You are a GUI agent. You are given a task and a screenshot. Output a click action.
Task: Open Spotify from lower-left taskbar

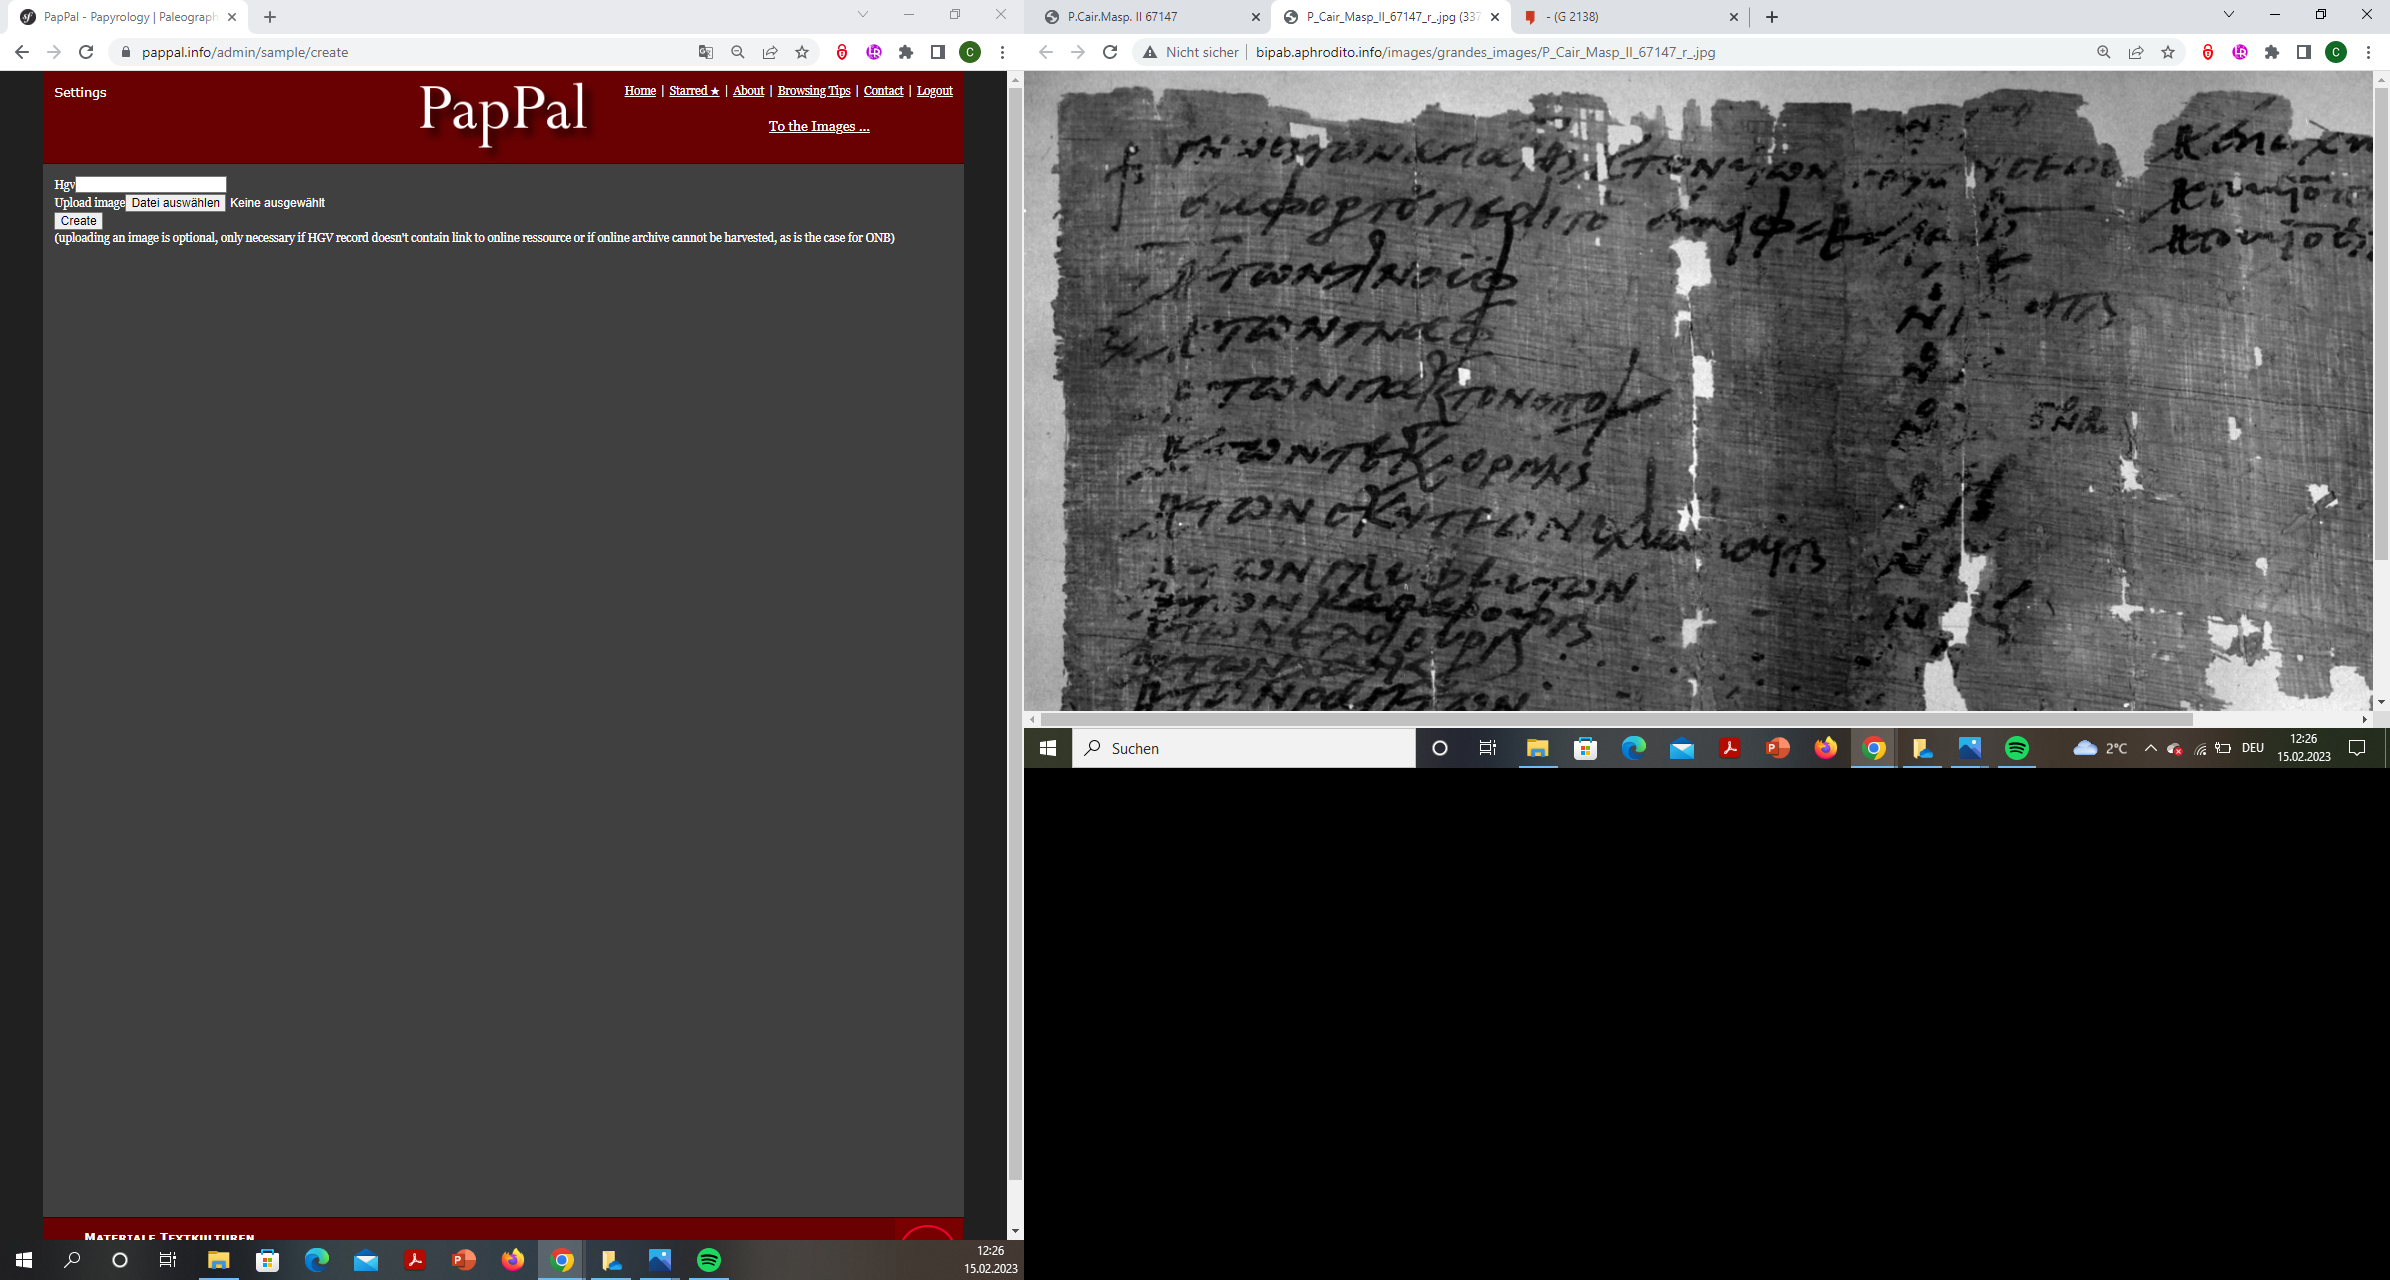(x=709, y=1260)
